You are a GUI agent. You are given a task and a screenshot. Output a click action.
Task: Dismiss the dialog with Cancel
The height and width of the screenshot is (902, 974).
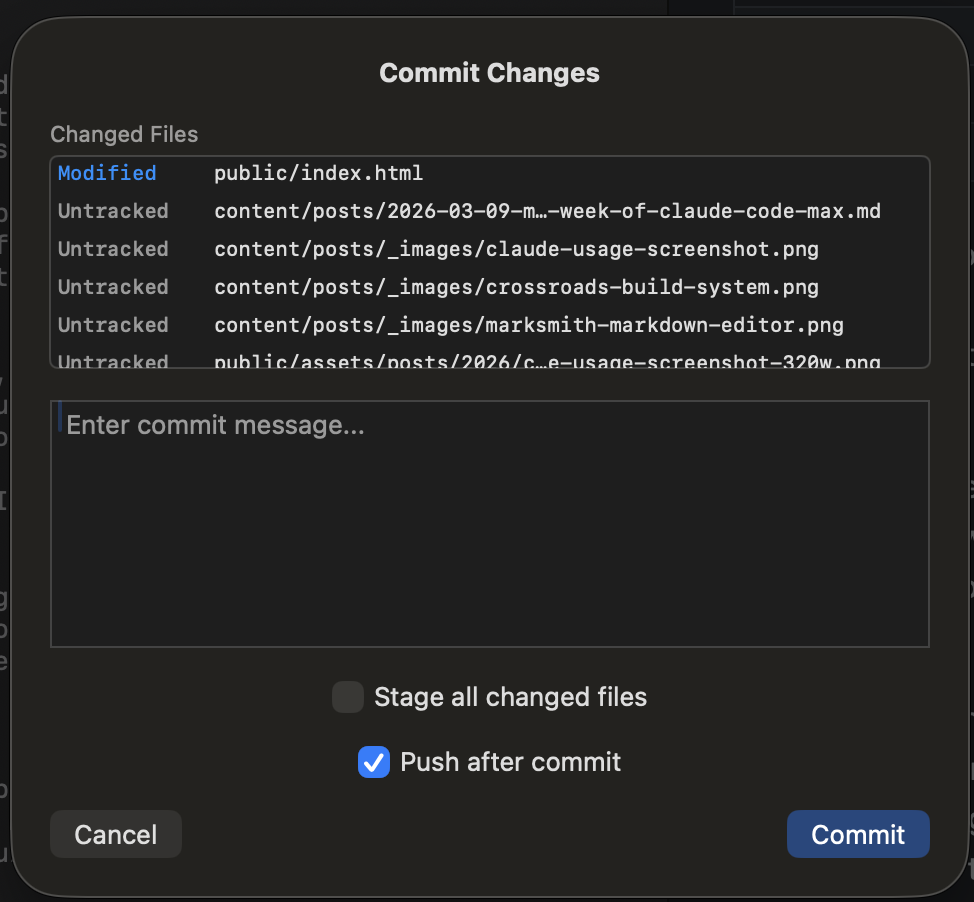(115, 834)
